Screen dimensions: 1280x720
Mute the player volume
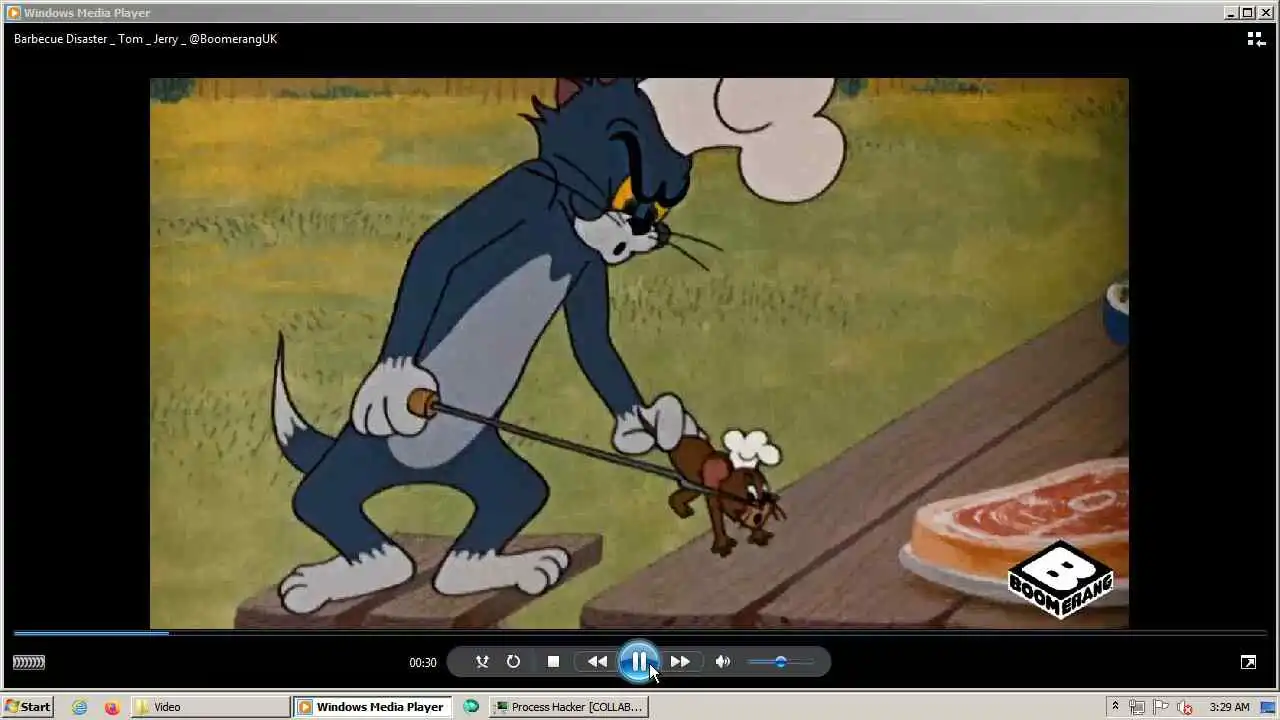point(723,661)
